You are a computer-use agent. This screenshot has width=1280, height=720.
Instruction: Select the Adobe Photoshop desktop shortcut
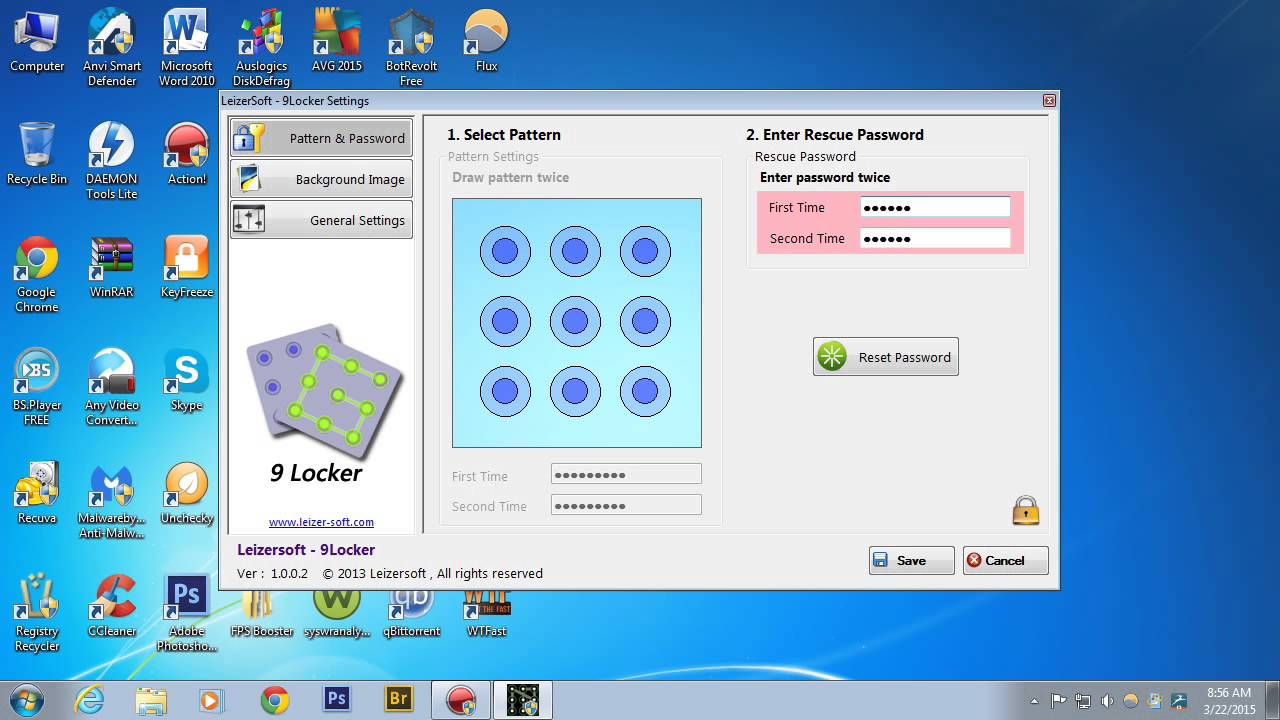click(187, 613)
